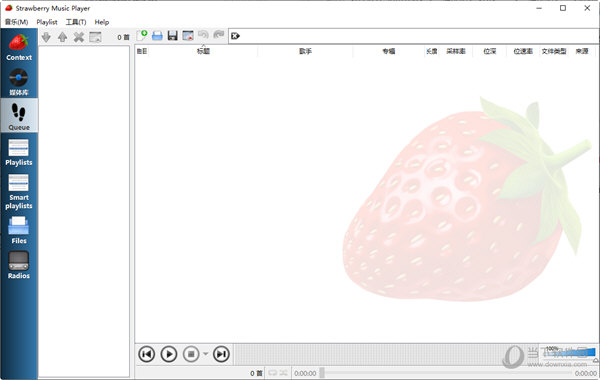Sort by the 采样率 column header

tap(456, 51)
